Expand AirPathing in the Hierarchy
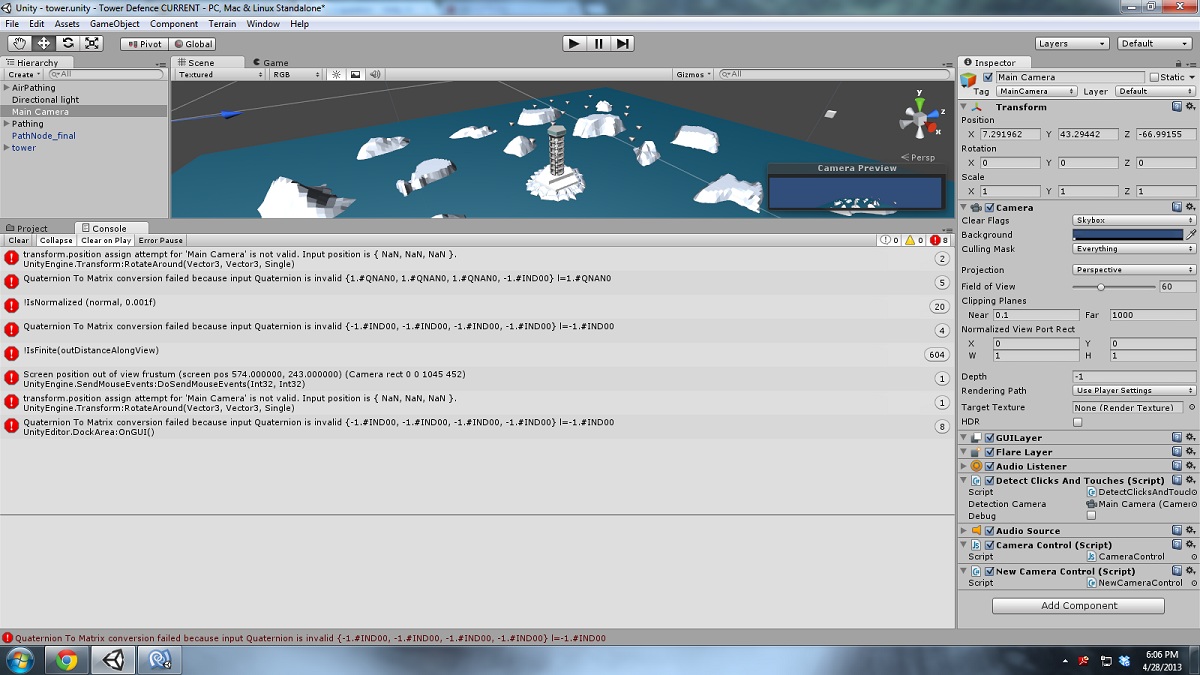 pos(8,88)
